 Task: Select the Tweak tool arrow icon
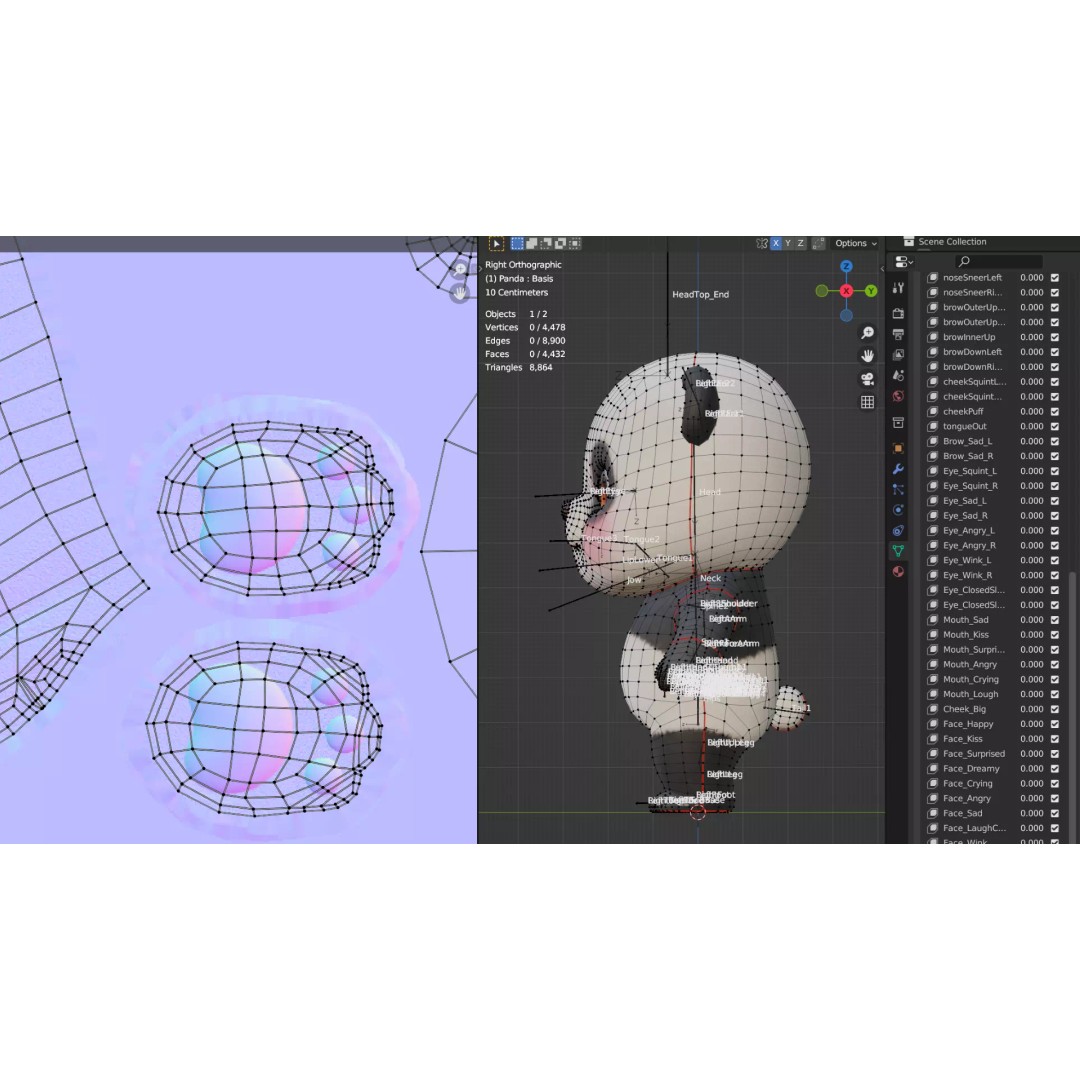pyautogui.click(x=496, y=244)
